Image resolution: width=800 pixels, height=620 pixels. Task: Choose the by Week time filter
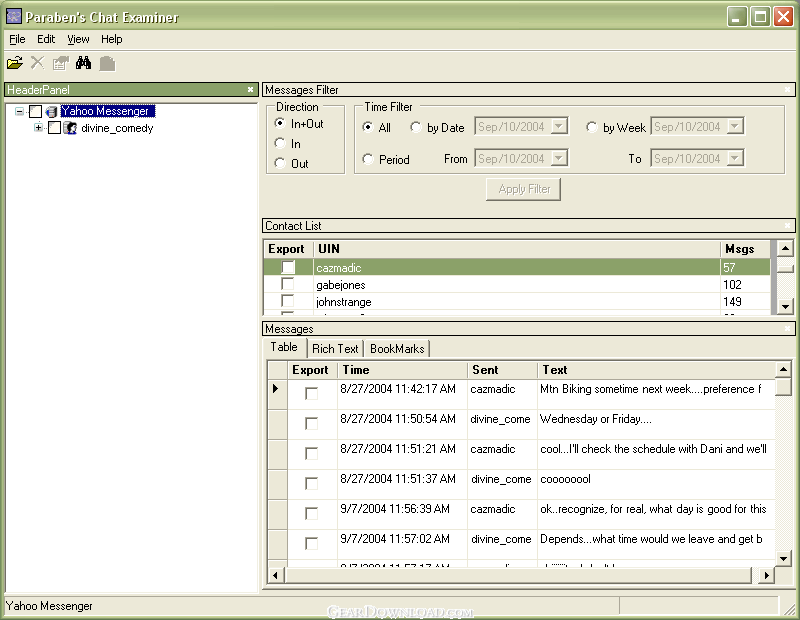(592, 127)
